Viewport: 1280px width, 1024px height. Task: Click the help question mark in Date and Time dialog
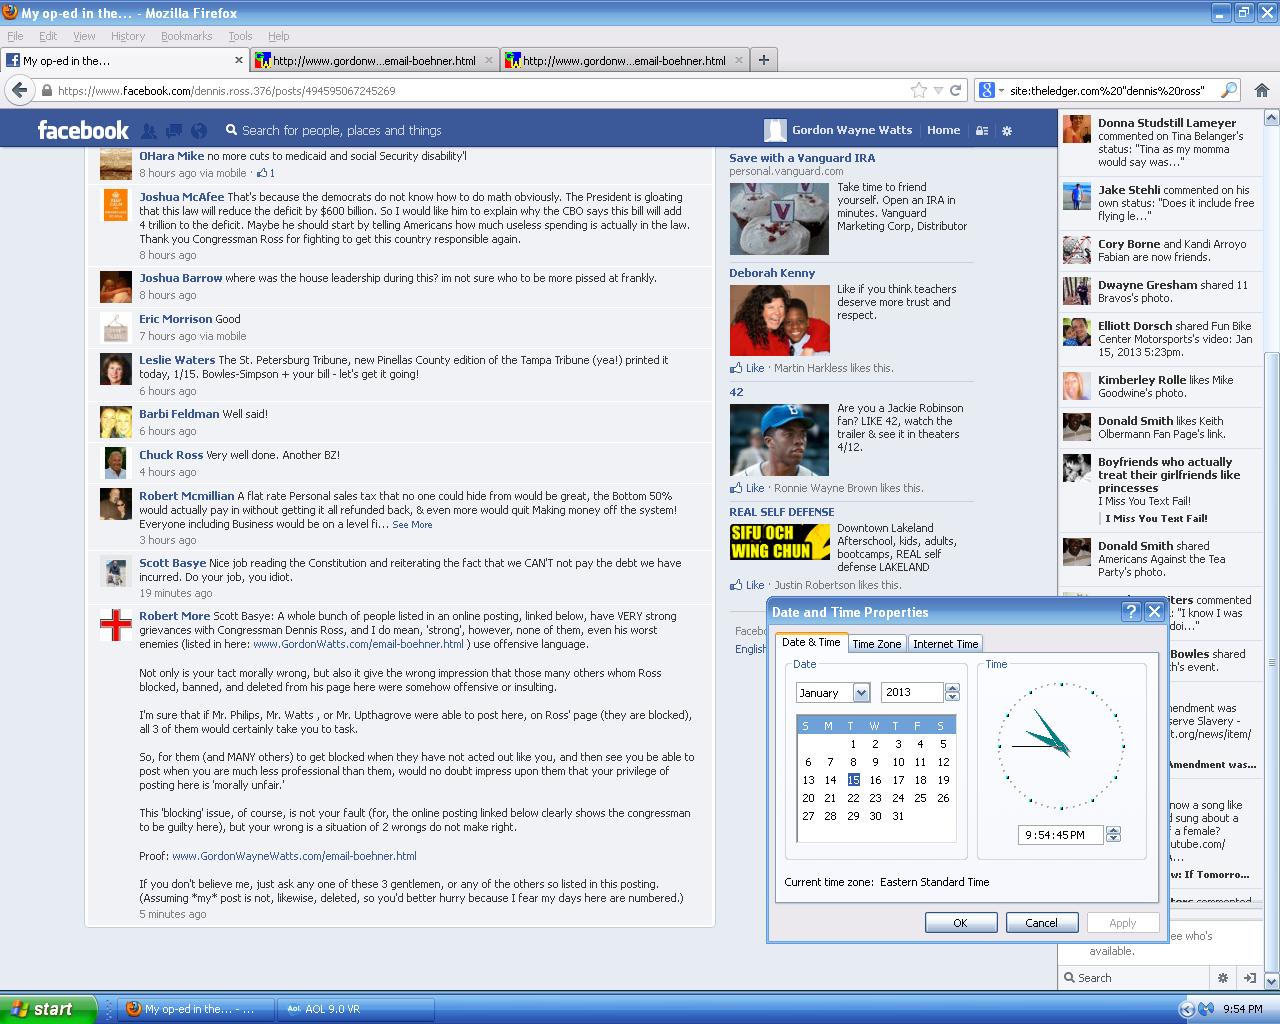click(1131, 612)
